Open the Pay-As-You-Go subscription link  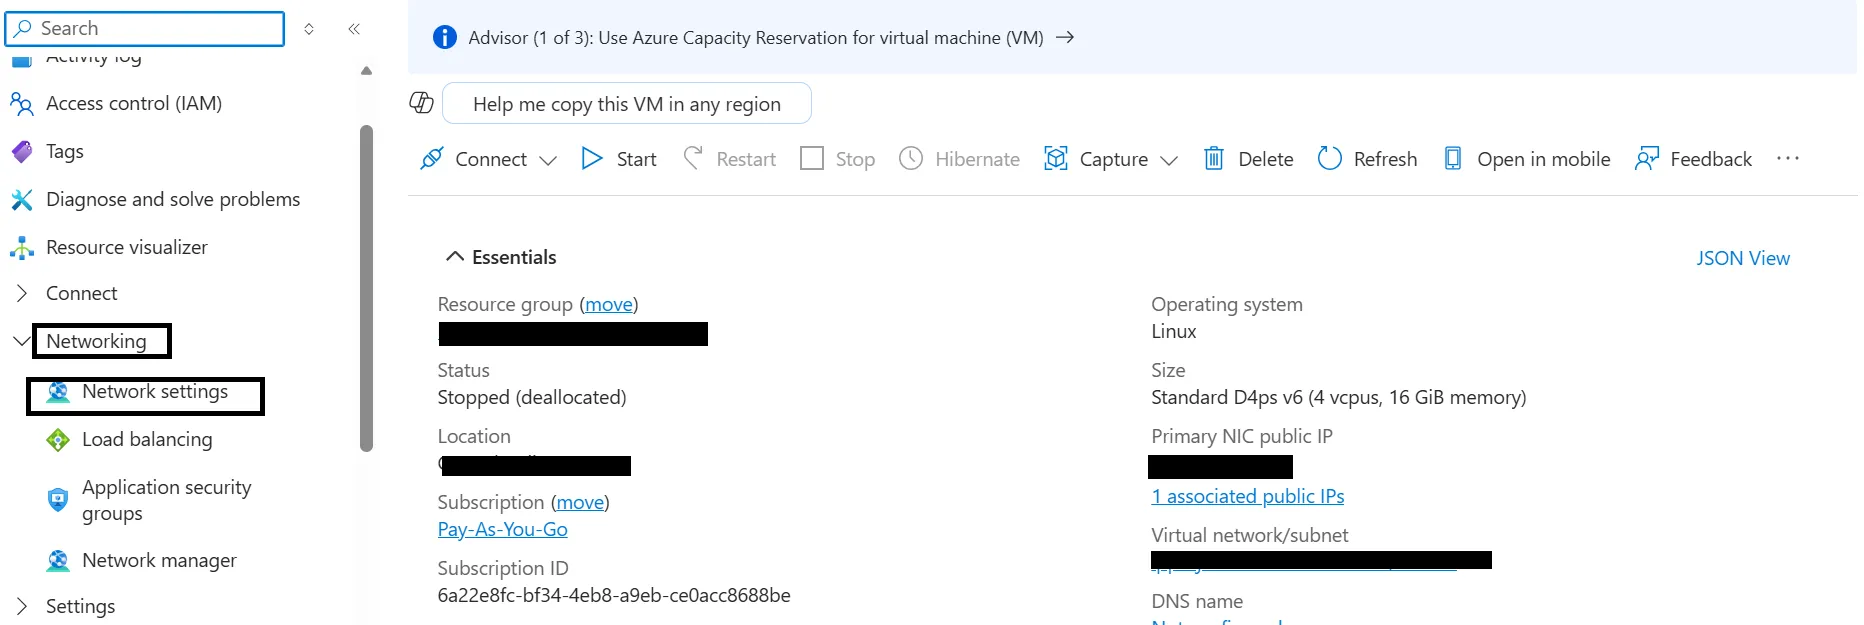[x=503, y=529]
